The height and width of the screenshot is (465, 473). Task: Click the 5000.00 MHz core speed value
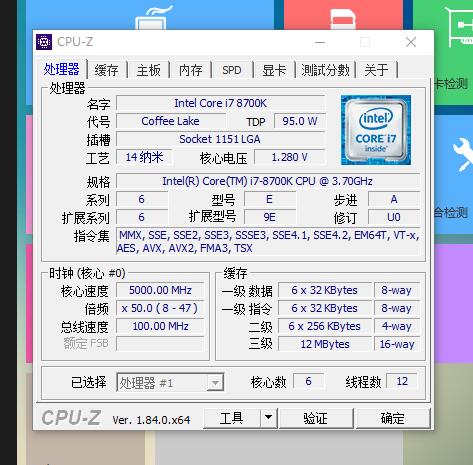point(160,290)
